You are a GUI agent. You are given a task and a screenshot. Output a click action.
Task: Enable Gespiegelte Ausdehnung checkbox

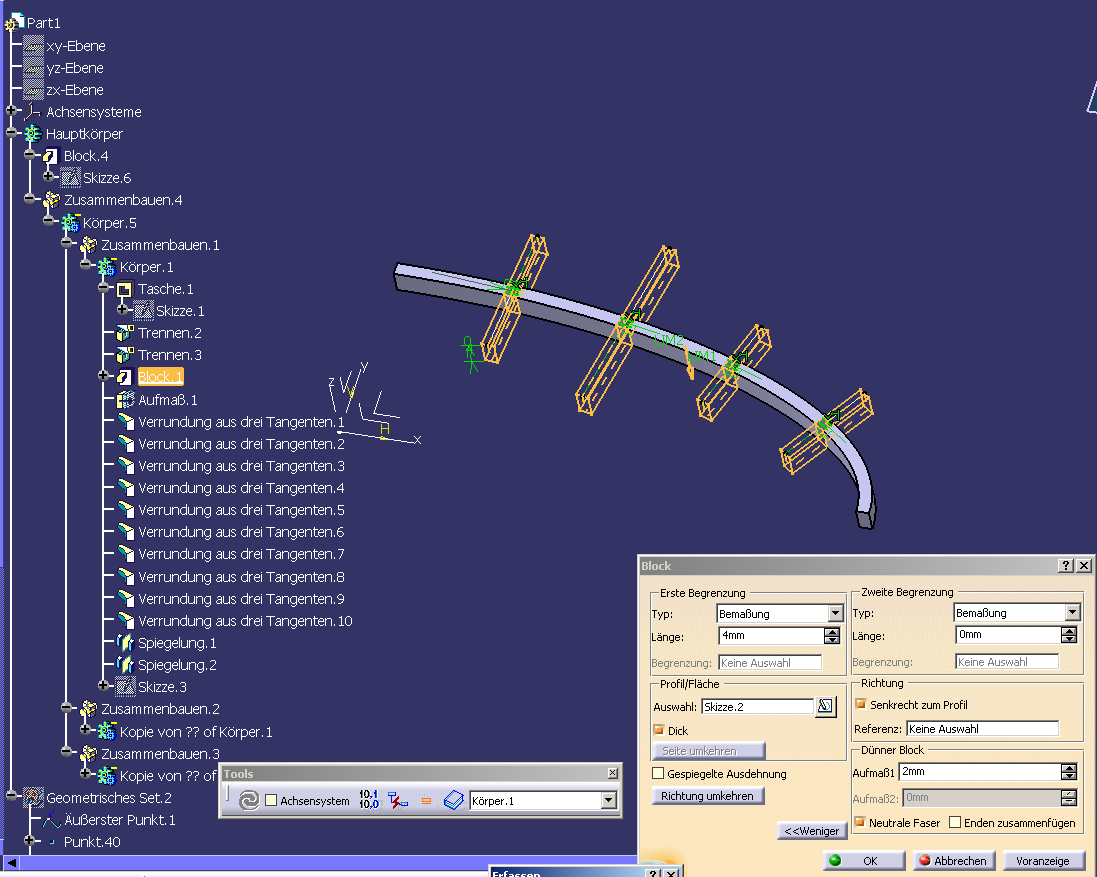658,773
